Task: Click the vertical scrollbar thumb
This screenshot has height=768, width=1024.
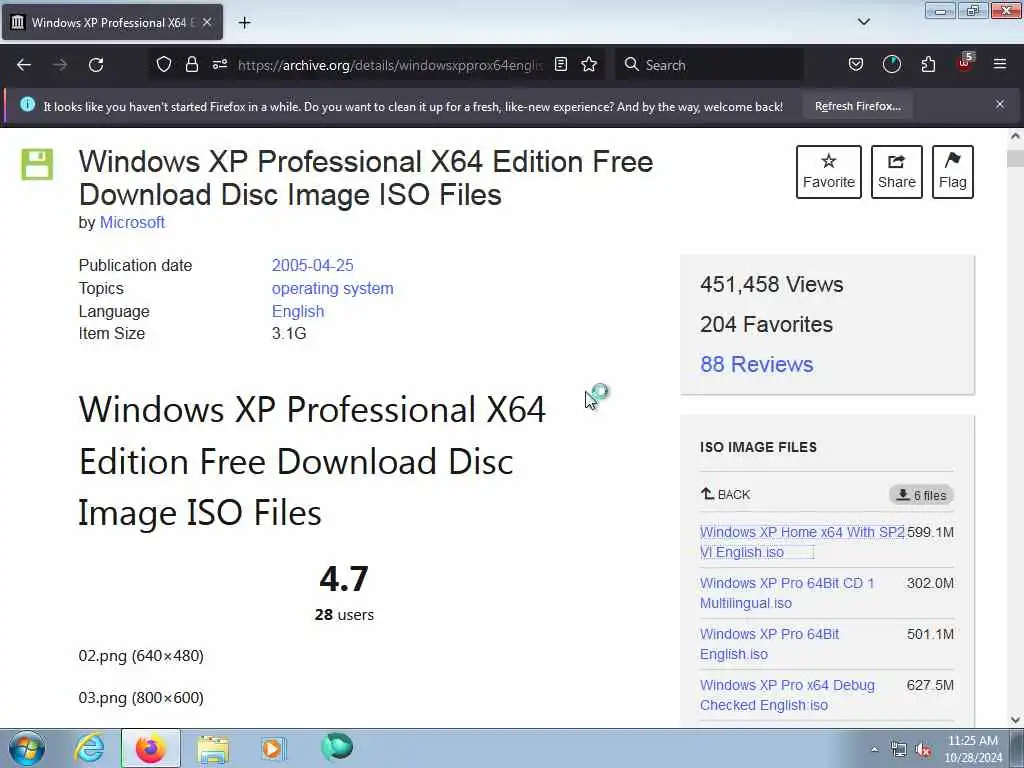Action: tap(1015, 159)
